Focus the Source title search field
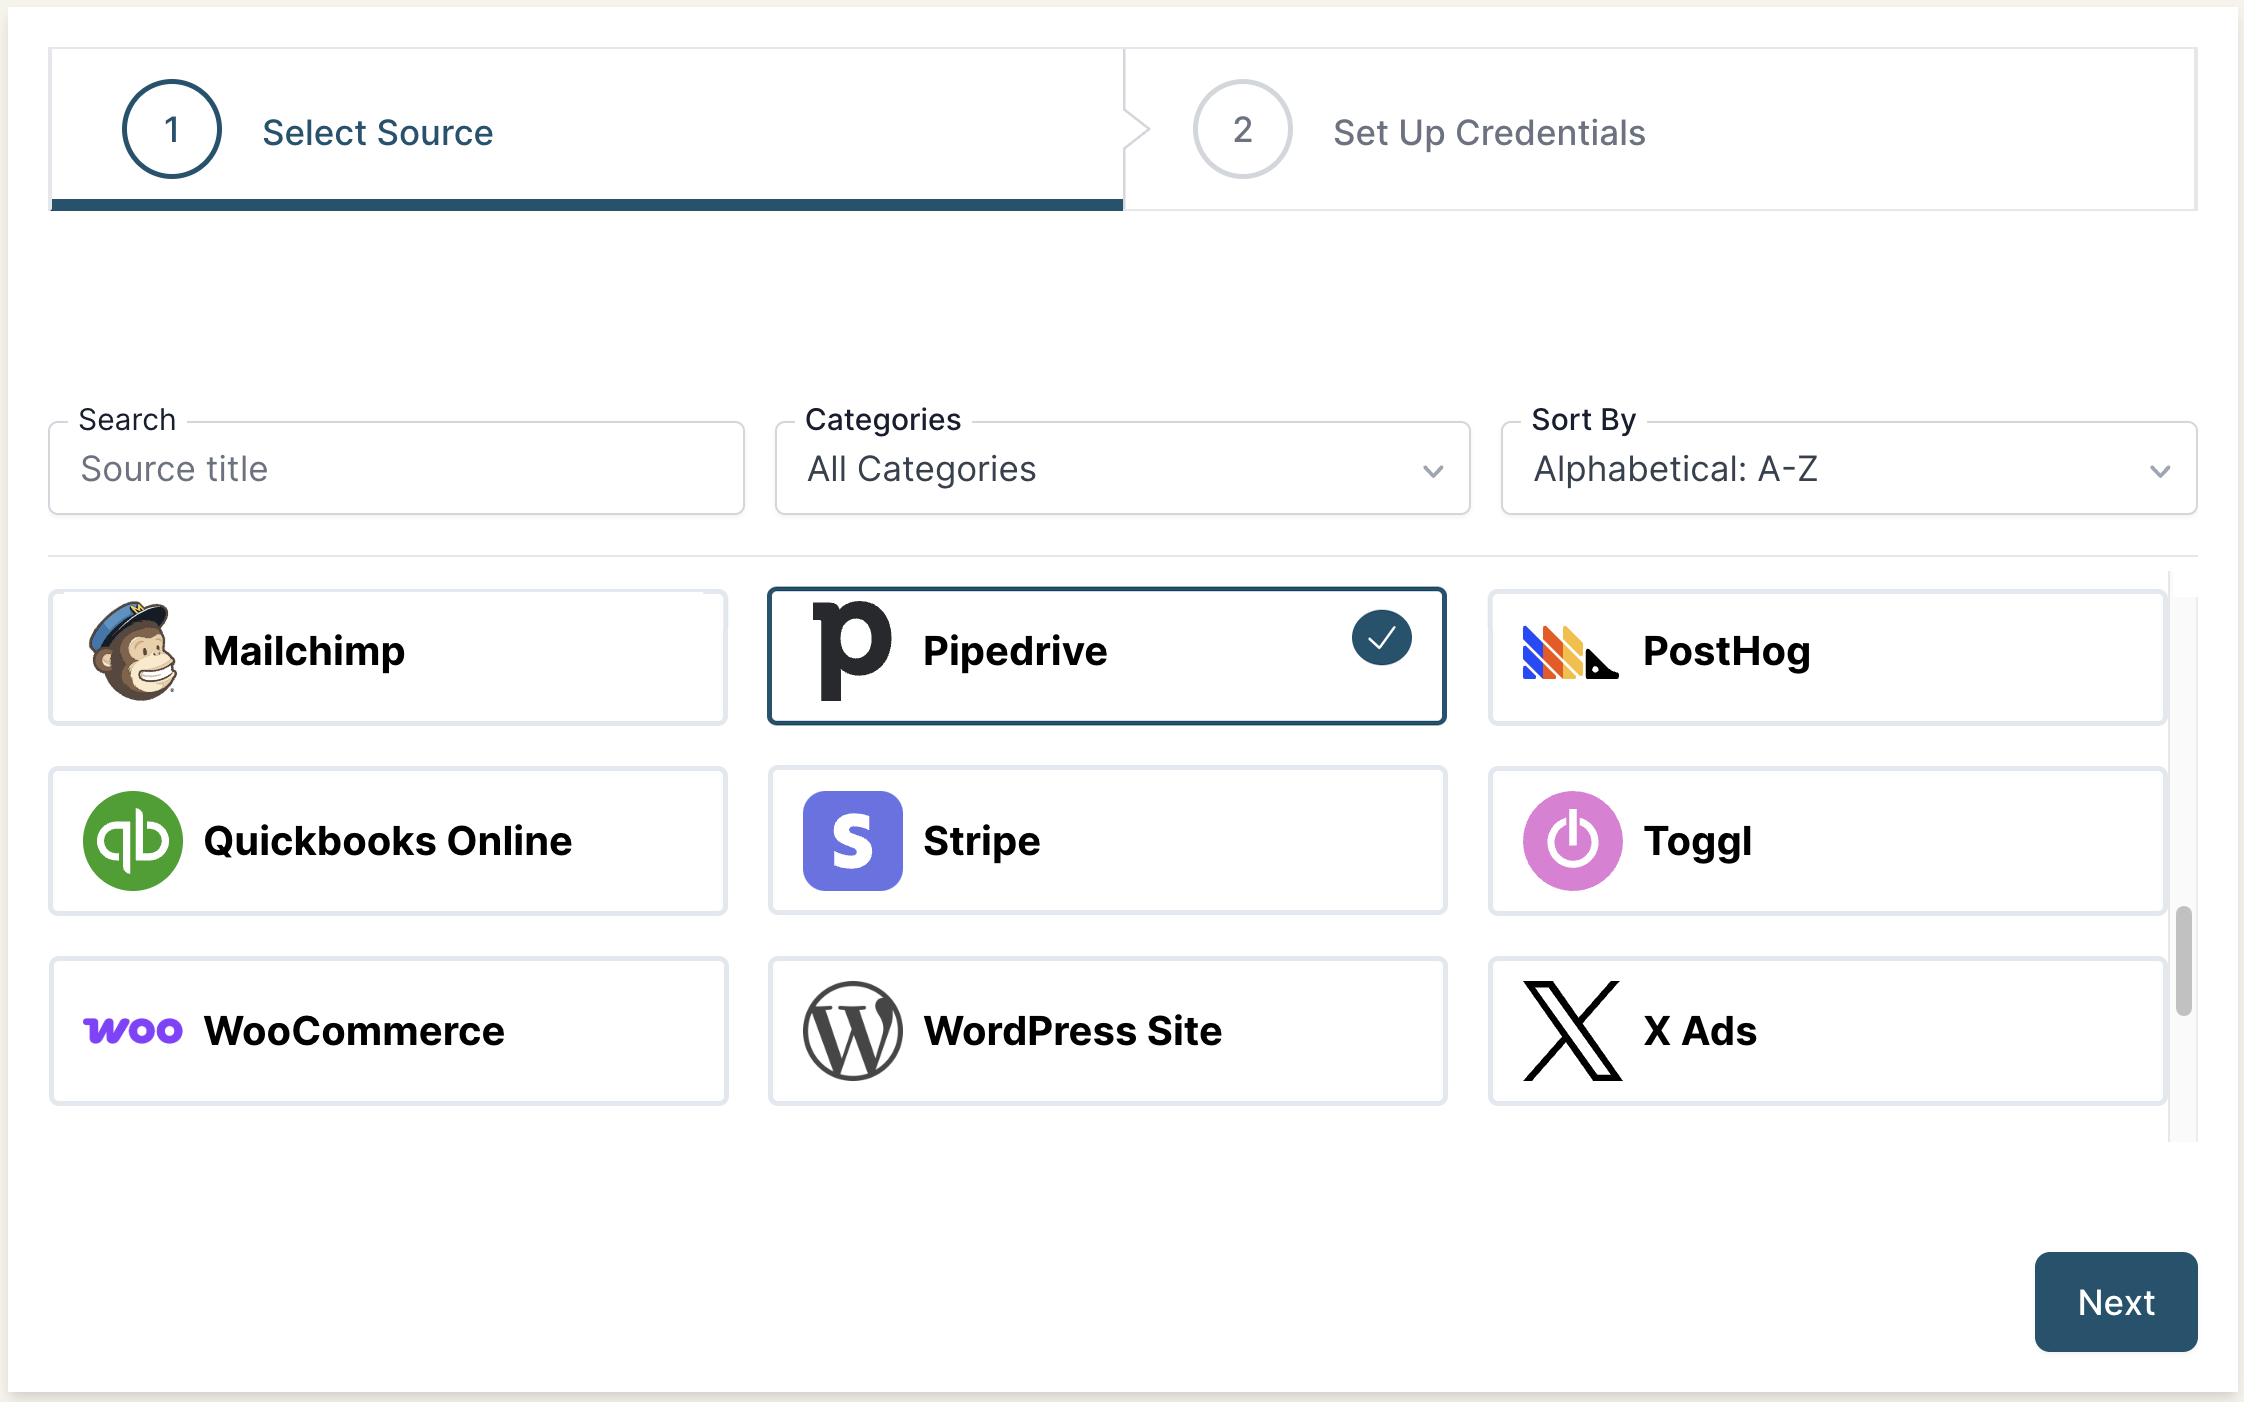 396,469
